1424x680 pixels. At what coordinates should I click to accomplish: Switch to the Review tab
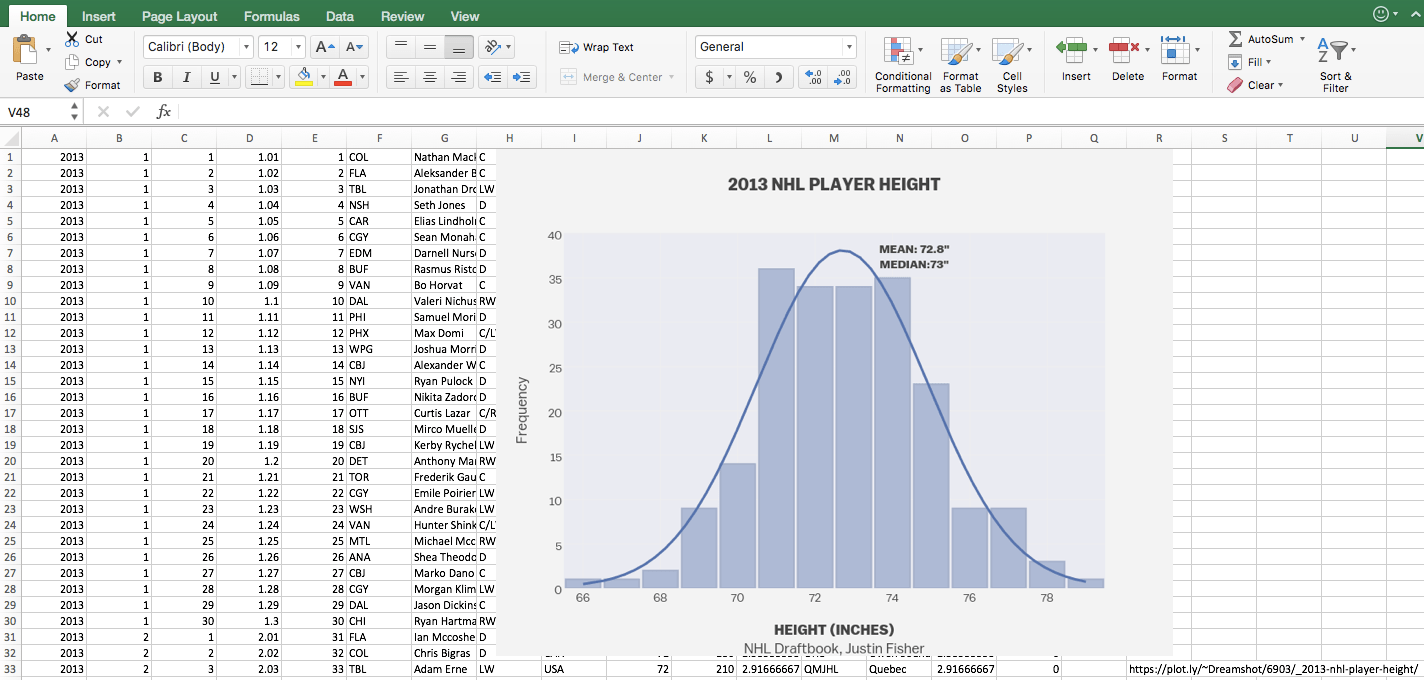pyautogui.click(x=402, y=16)
